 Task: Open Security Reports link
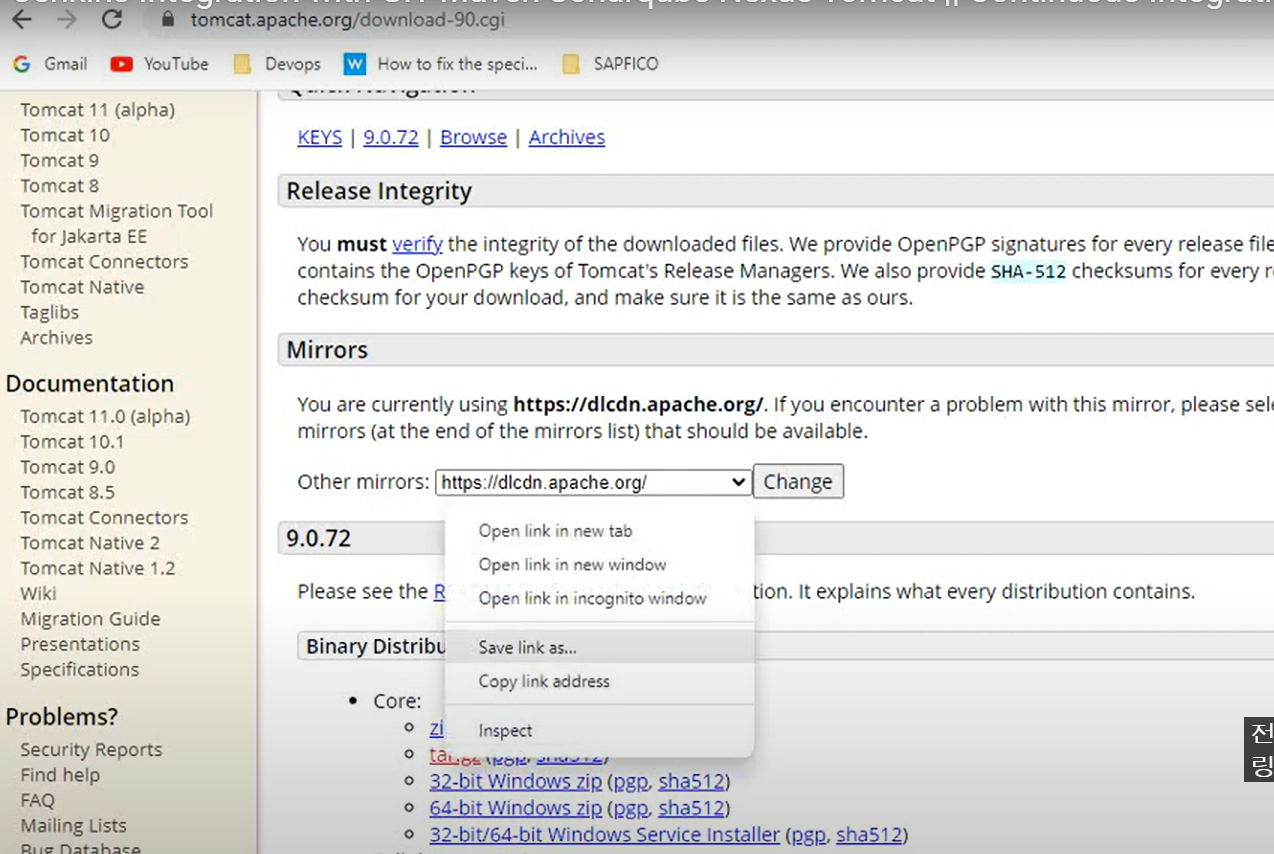pyautogui.click(x=91, y=750)
